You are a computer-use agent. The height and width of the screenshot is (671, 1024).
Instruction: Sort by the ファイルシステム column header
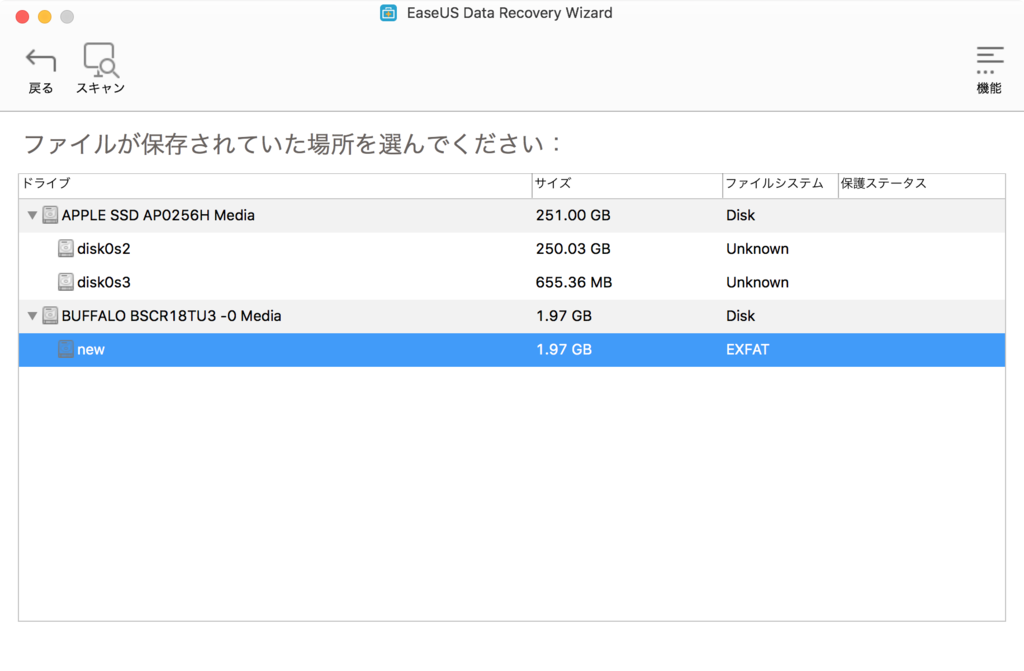tap(780, 184)
